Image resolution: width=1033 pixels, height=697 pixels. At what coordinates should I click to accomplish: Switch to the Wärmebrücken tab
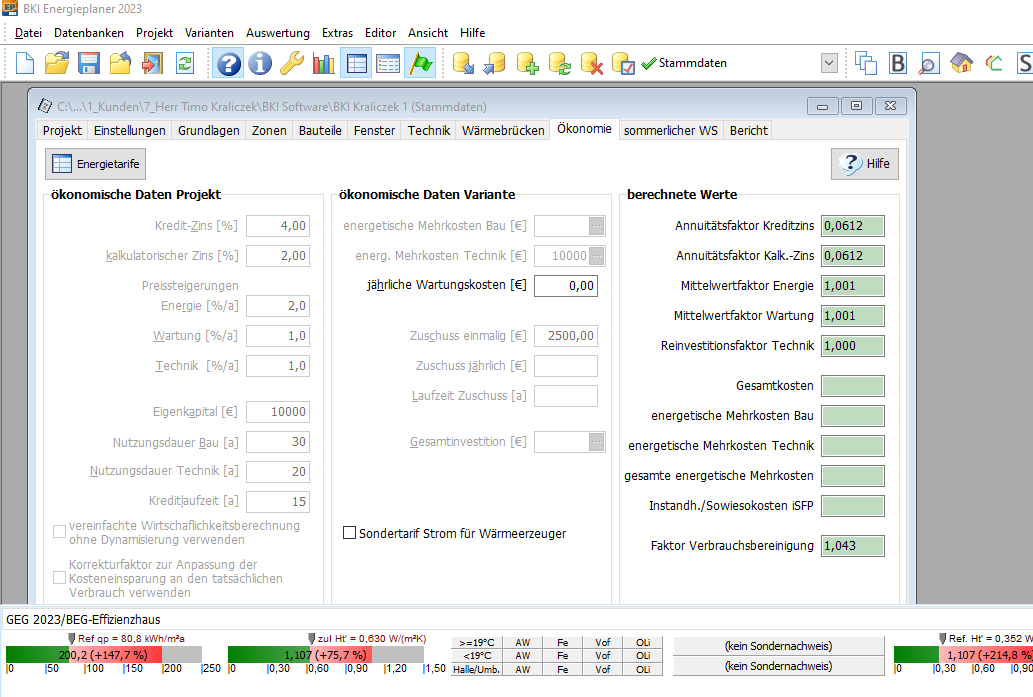coord(503,130)
